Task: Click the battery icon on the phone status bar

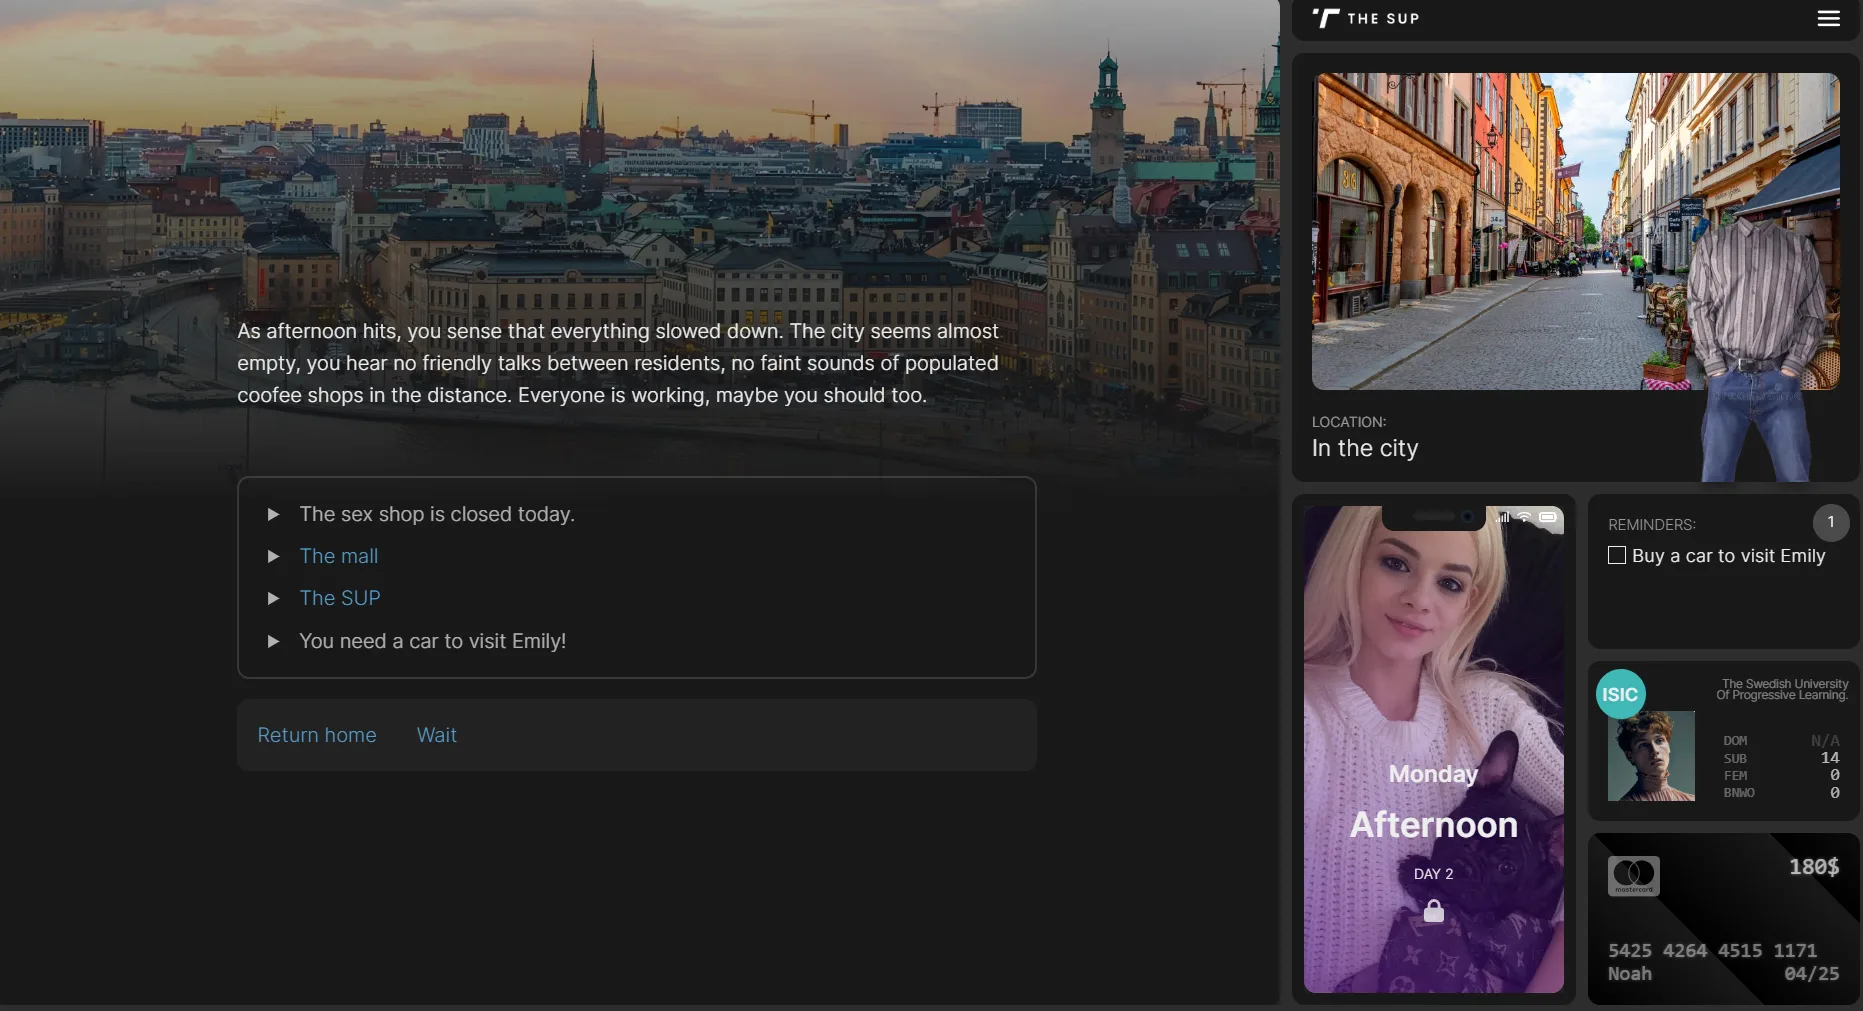Action: pos(1547,519)
